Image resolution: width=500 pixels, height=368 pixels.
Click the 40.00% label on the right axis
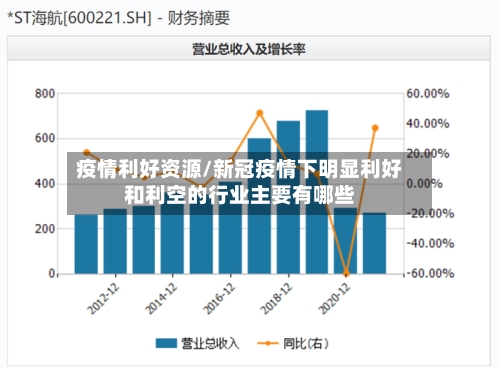pos(428,124)
